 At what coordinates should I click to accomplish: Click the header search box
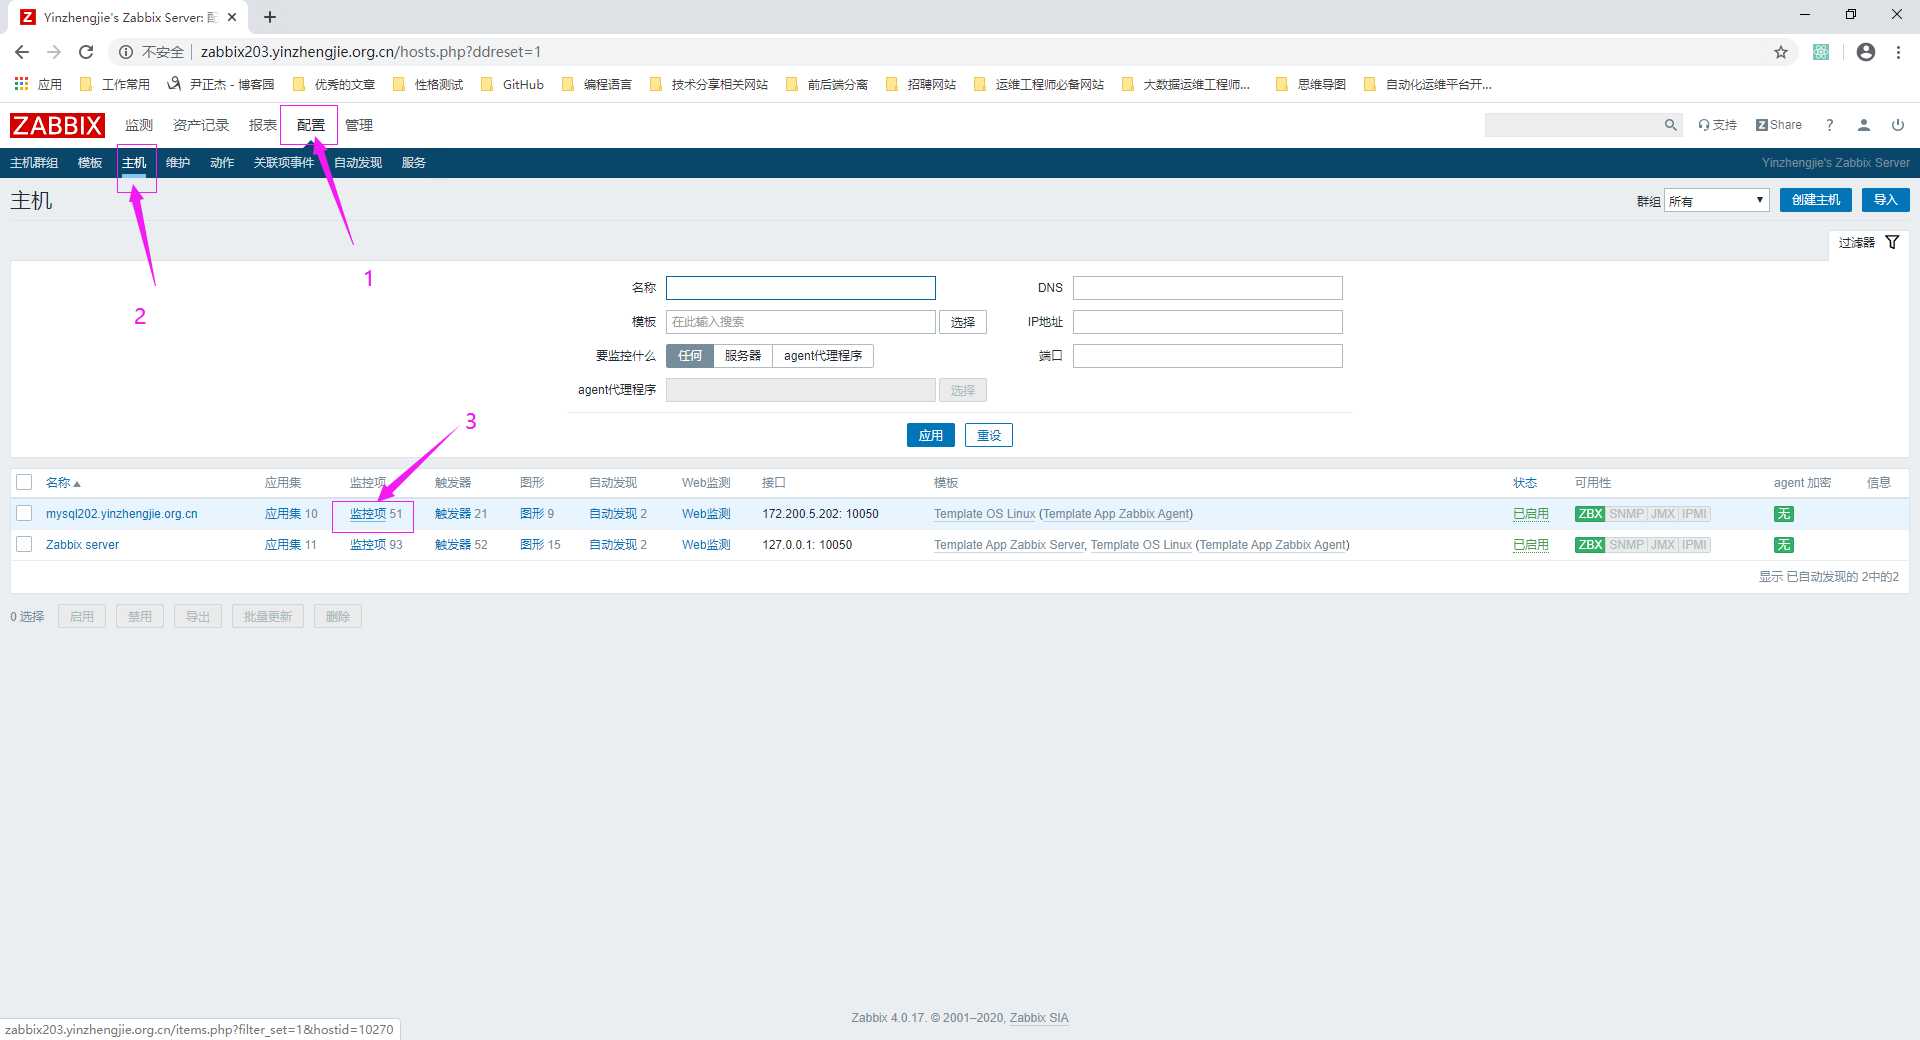point(1575,125)
